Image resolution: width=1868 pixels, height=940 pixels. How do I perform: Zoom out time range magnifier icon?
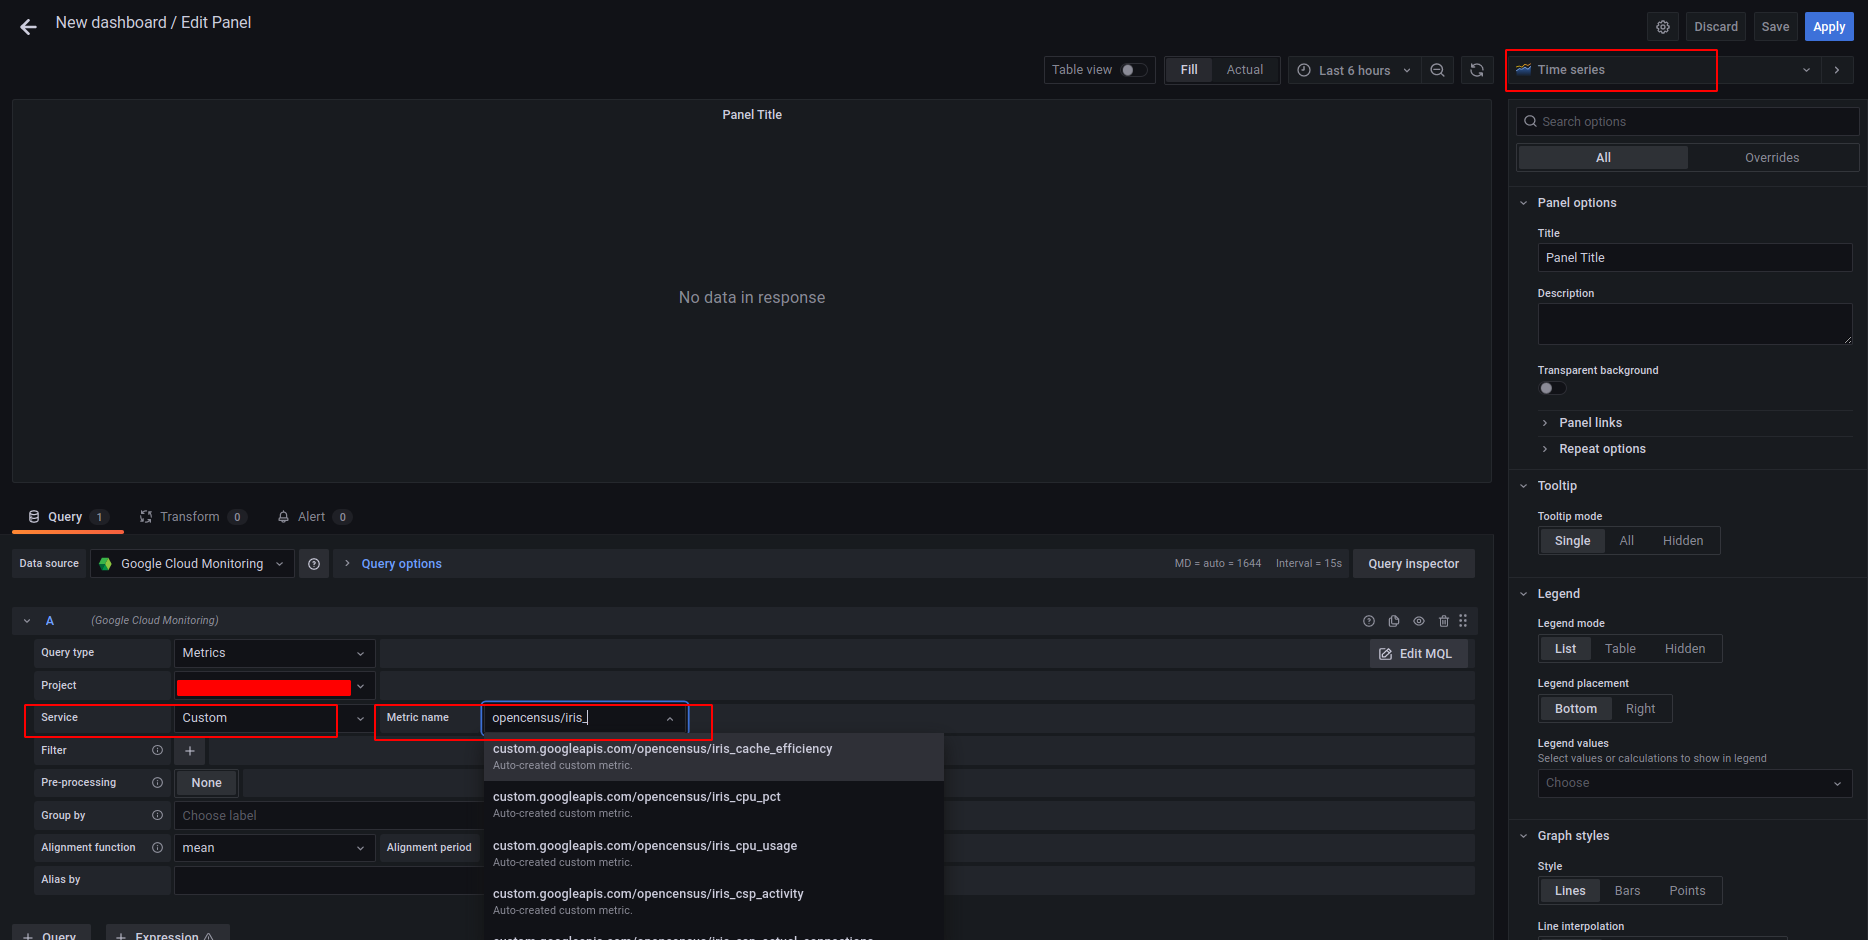pos(1437,70)
